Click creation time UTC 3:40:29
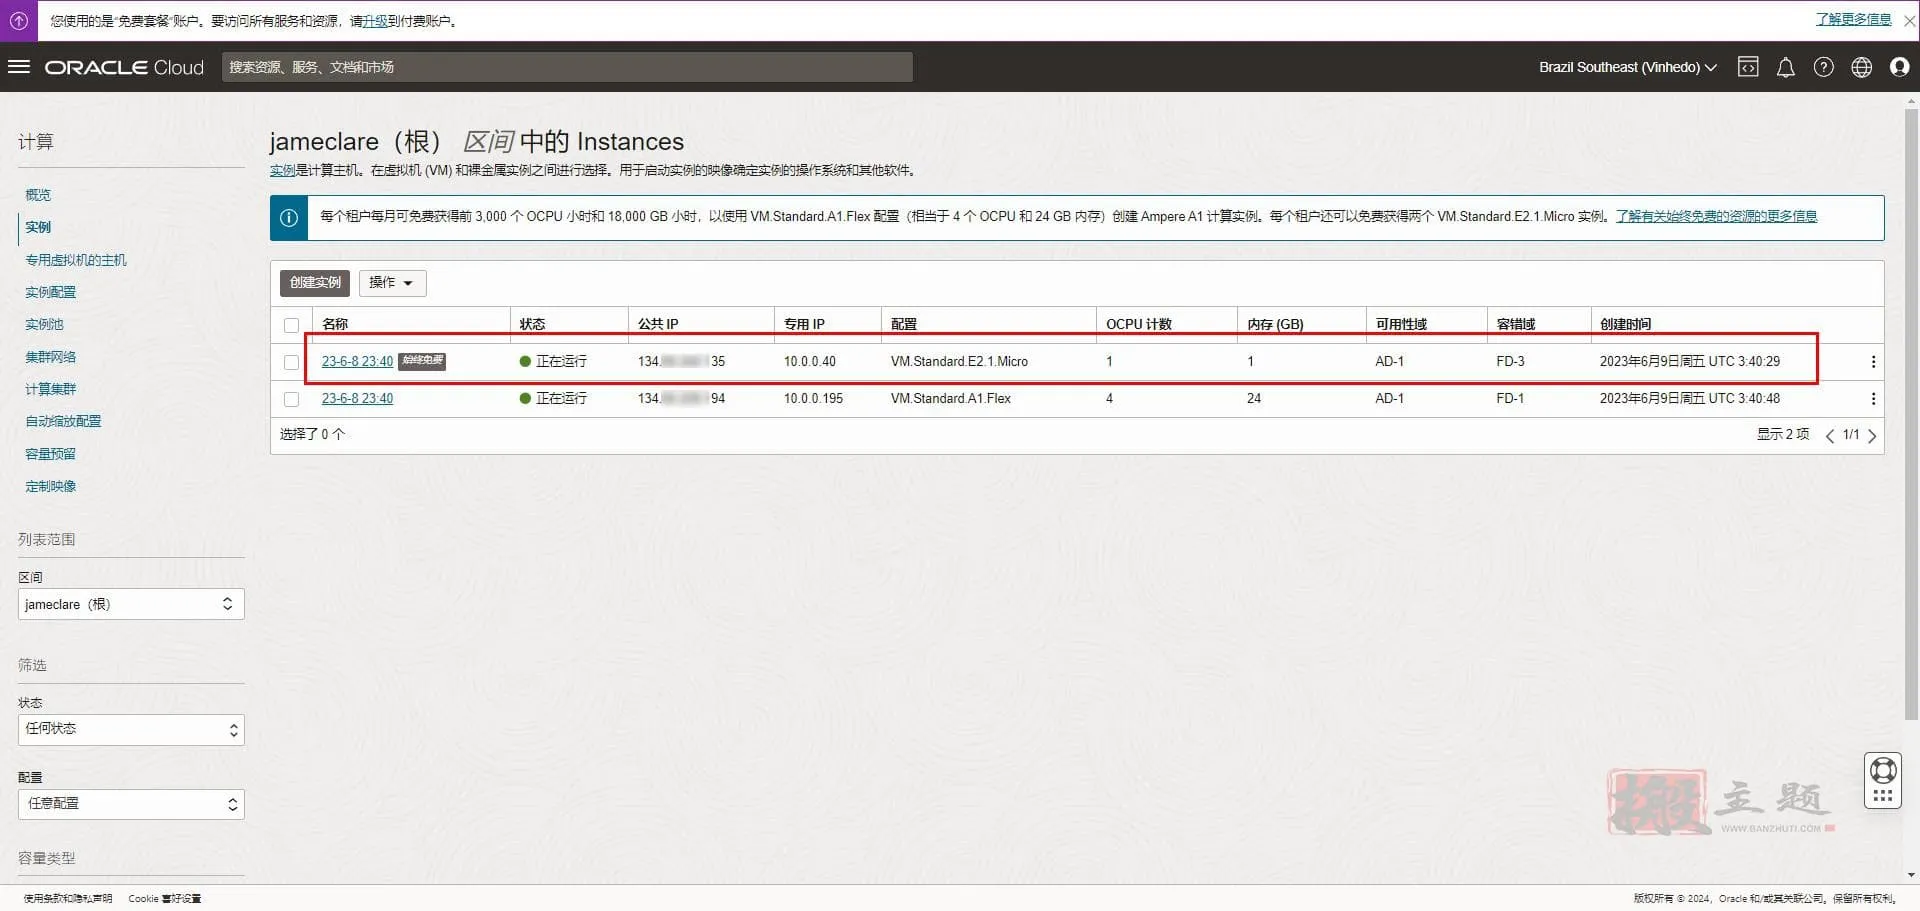The image size is (1920, 911). click(1690, 362)
